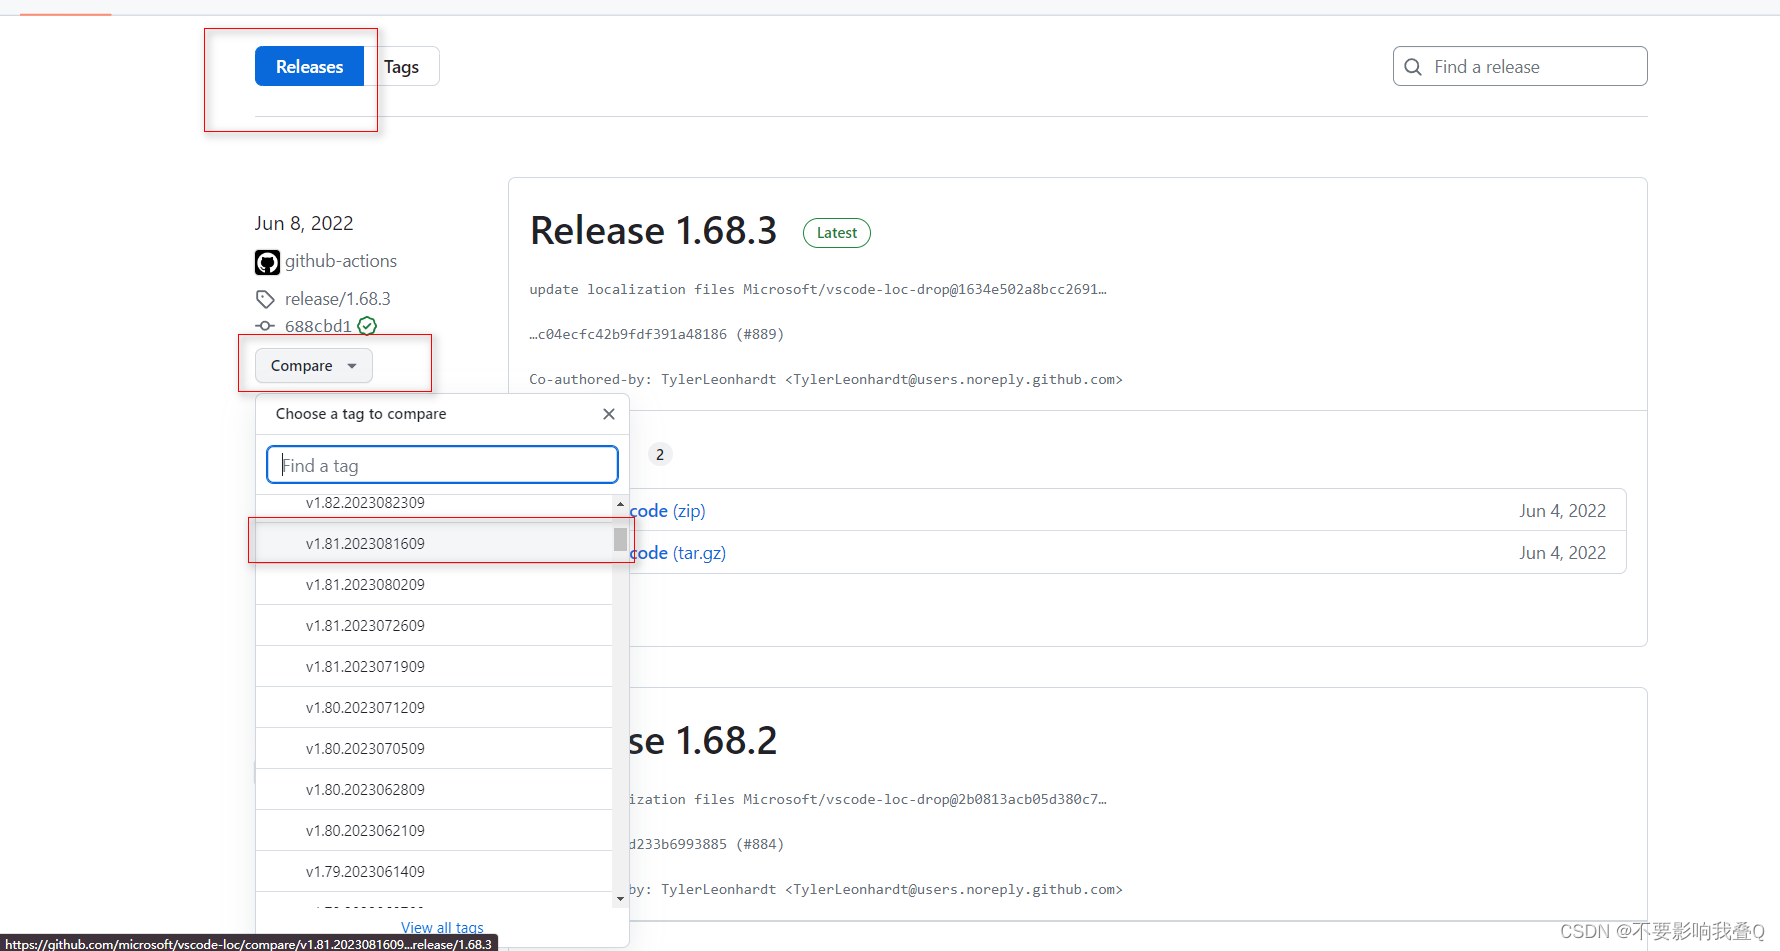
Task: Click the magnifier icon in release search box
Action: (1413, 66)
